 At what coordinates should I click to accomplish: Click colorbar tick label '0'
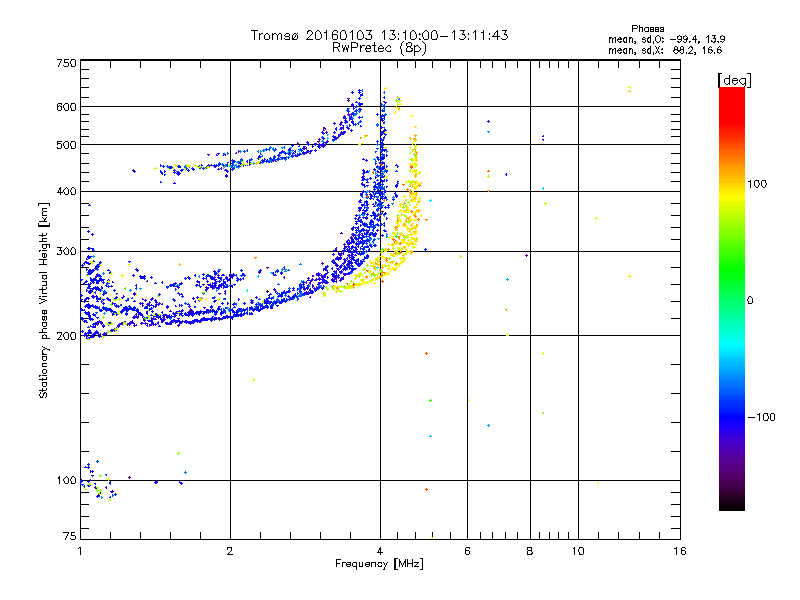(x=750, y=300)
